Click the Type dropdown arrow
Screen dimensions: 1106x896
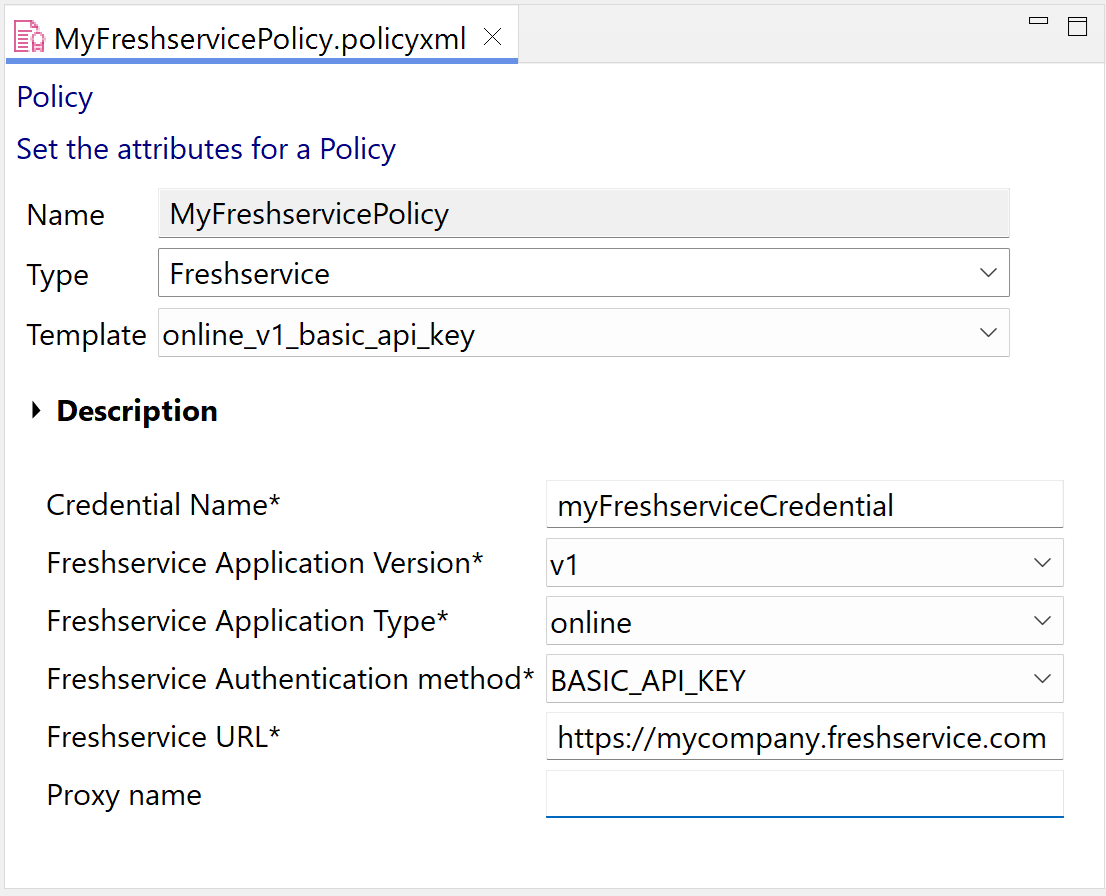(988, 272)
